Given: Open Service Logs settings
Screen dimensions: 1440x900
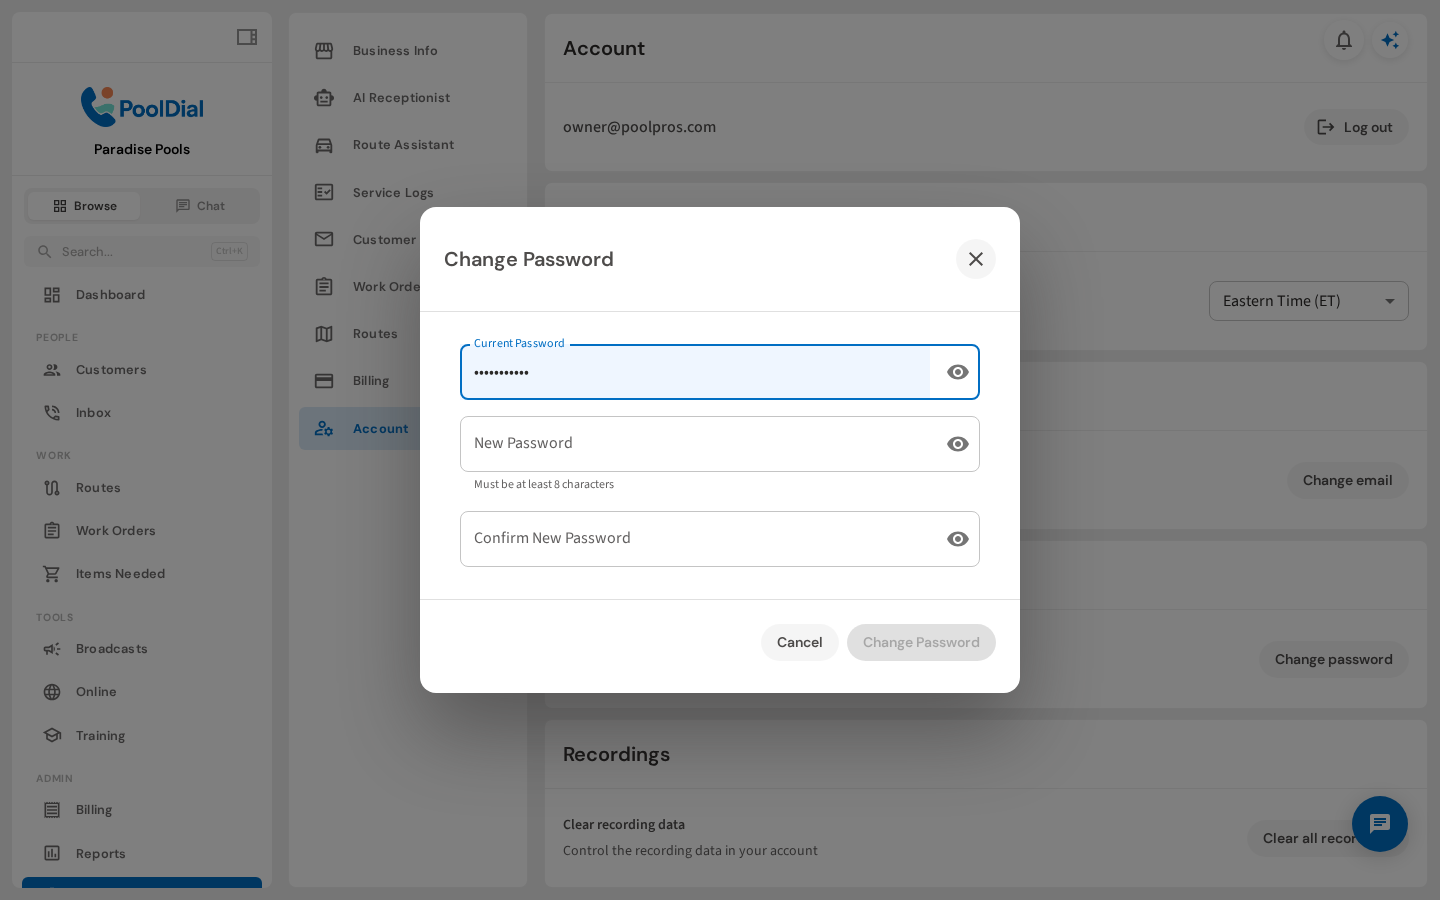Looking at the screenshot, I should [408, 192].
